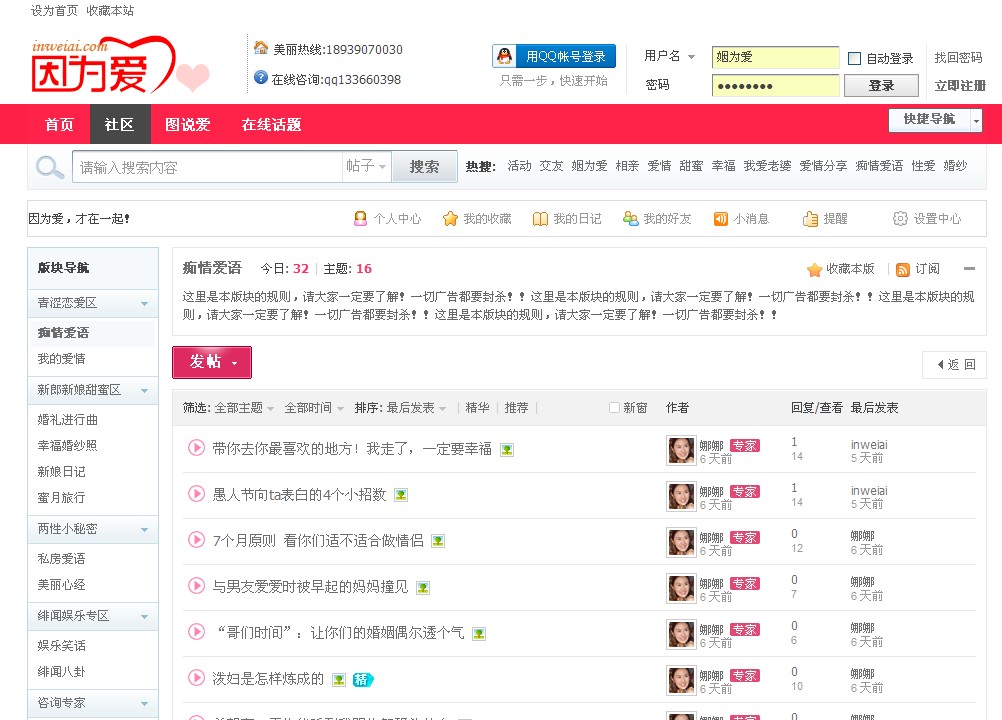This screenshot has width=1002, height=720.
Task: Click 用QQ帐号登录 button
Action: (554, 56)
